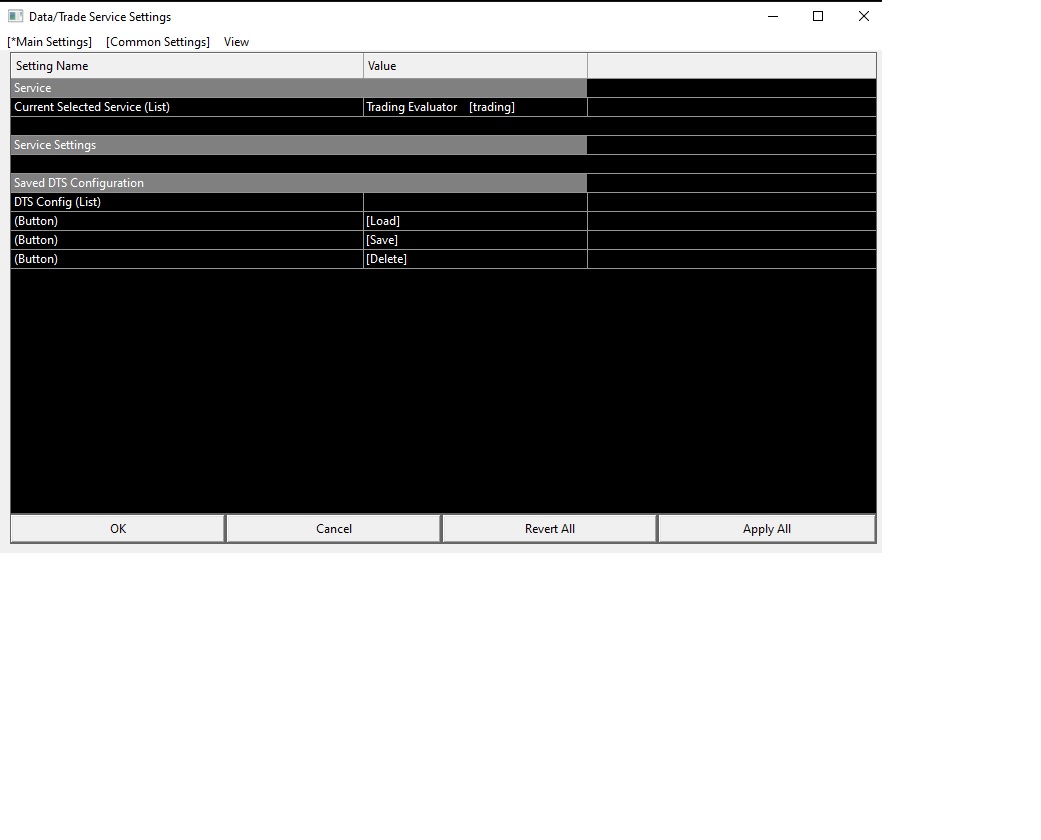
Task: Click the Setting Name column header
Action: 187,66
